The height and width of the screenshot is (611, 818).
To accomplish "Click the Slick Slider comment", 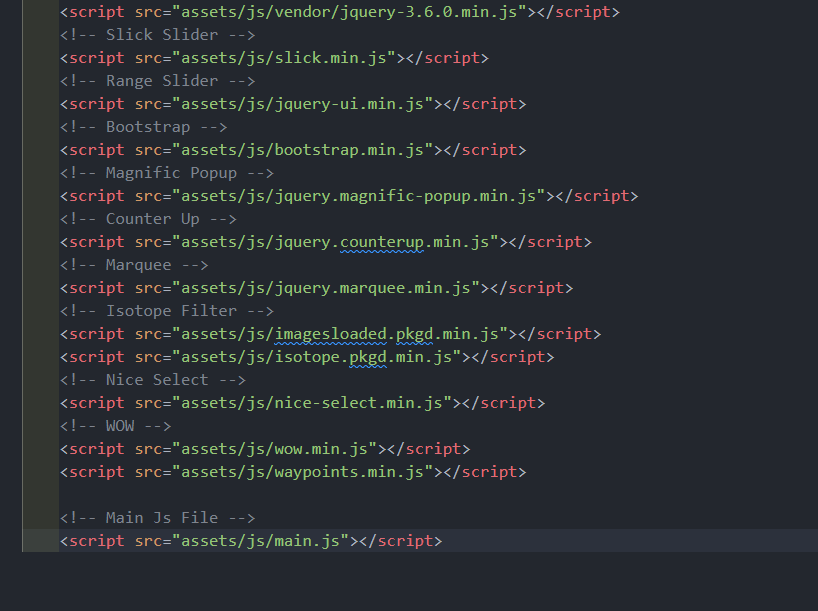I will (158, 35).
